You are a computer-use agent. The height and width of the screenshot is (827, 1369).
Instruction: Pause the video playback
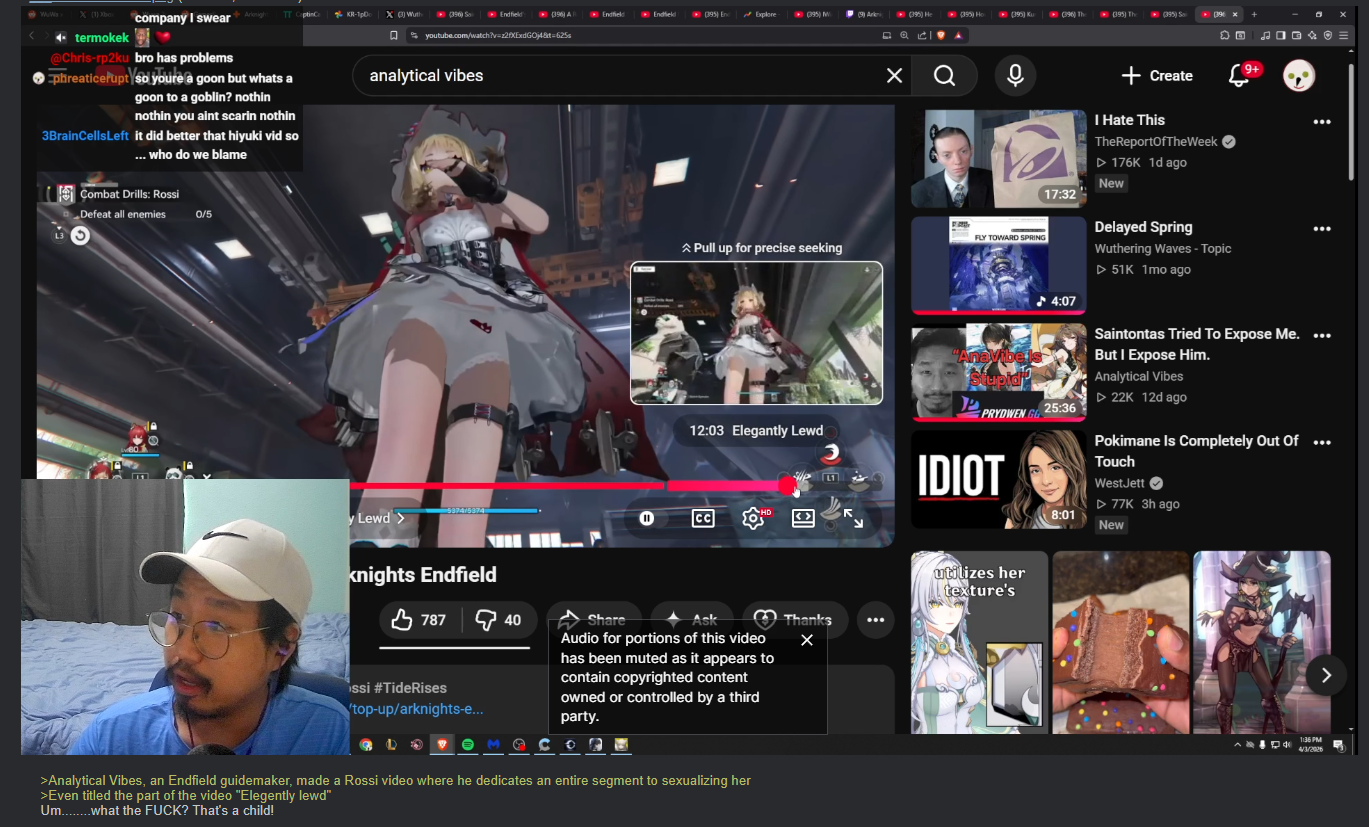(x=647, y=518)
